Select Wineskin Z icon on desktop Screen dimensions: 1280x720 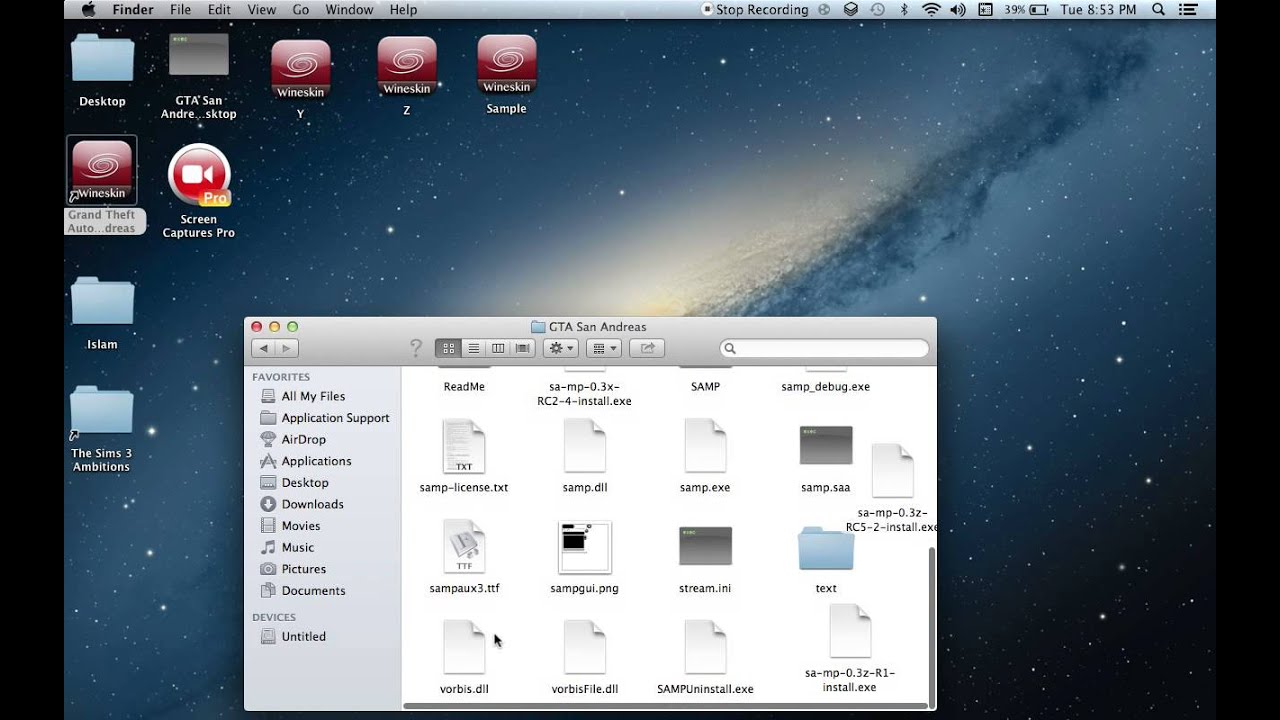pyautogui.click(x=407, y=66)
